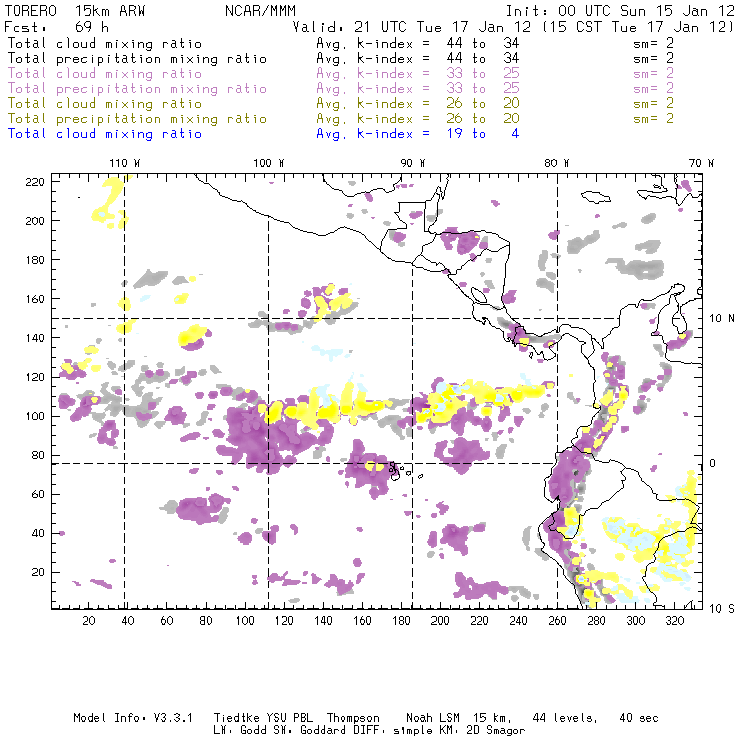Click the "160" tick on the vertical axis
Screen dimensions: 740x740
[35, 299]
